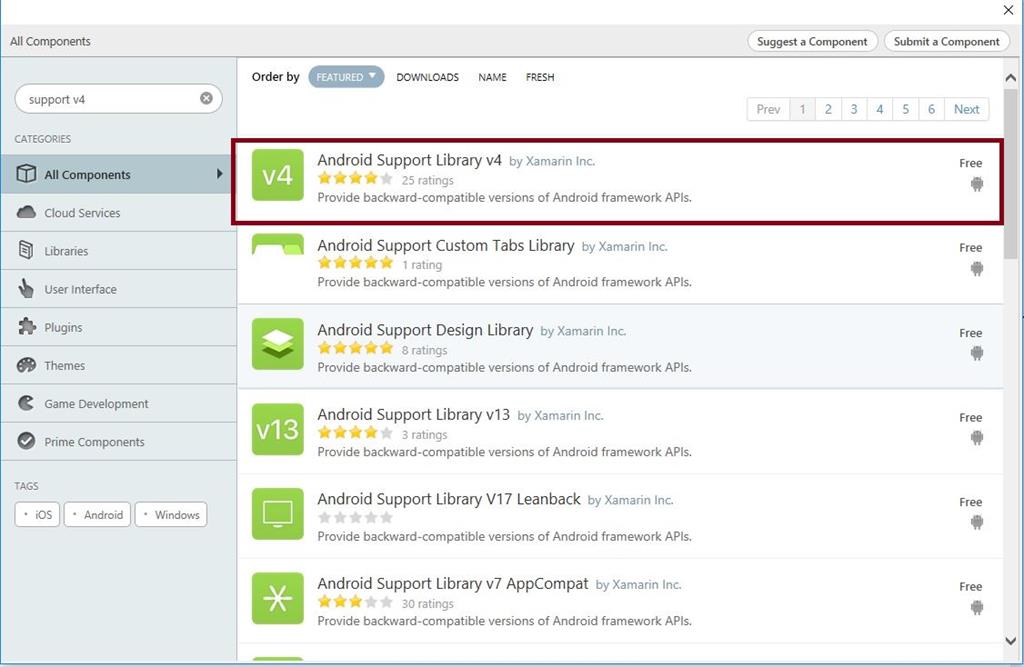
Task: Select the Plugins category
Action: pos(119,327)
